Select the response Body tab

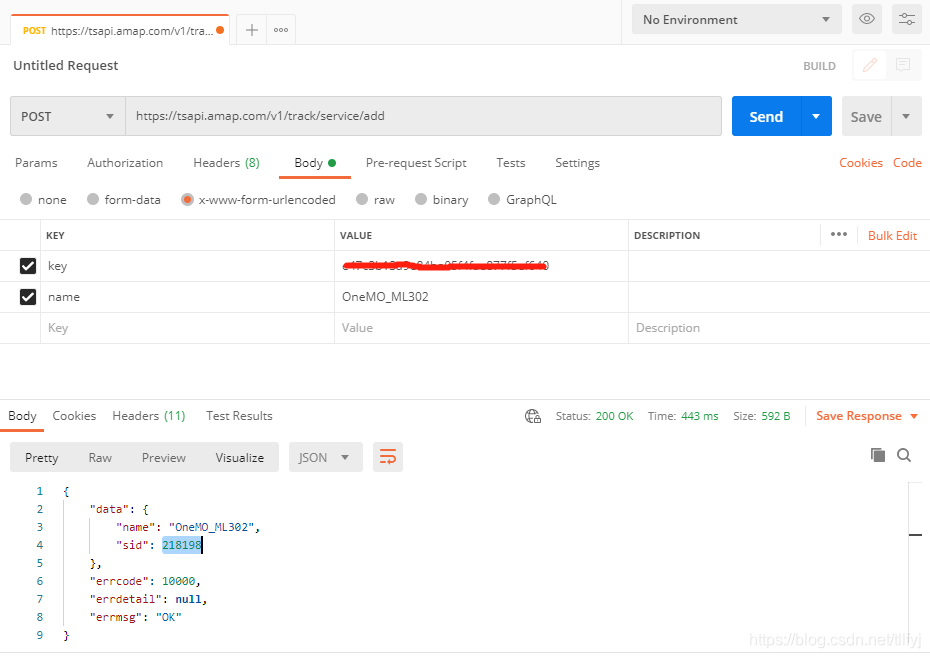pos(23,416)
